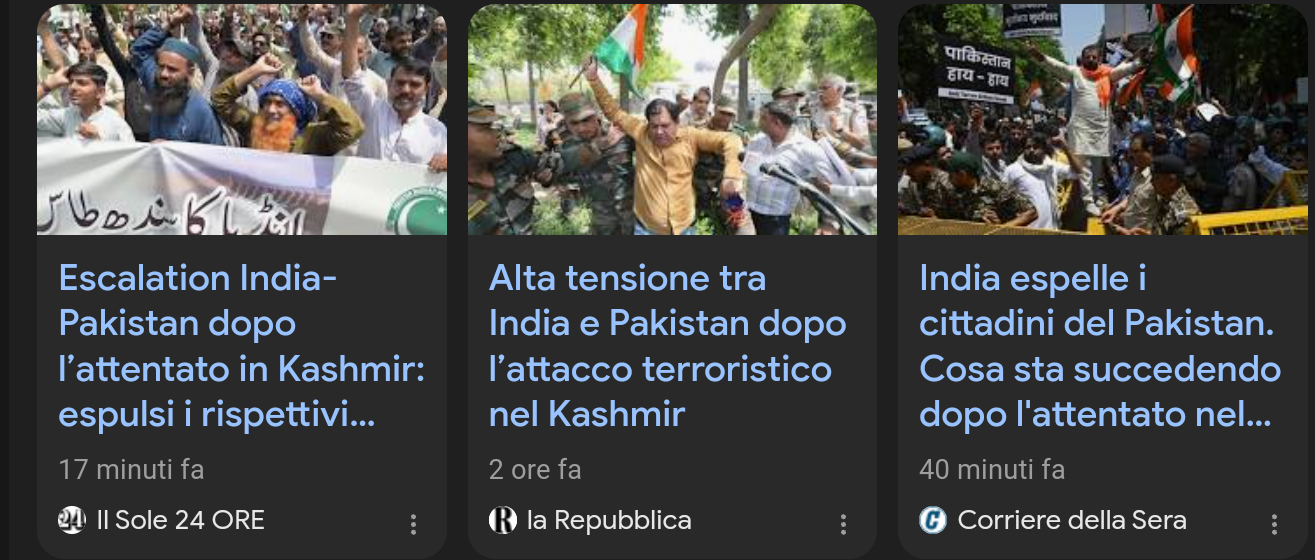
Task: Click the '2 ore fa' timestamp
Action: coord(535,469)
